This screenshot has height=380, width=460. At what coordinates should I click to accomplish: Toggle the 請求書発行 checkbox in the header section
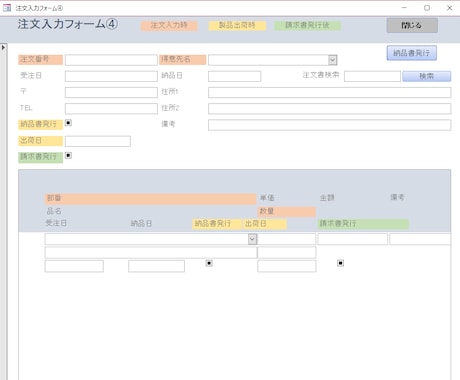(x=68, y=155)
